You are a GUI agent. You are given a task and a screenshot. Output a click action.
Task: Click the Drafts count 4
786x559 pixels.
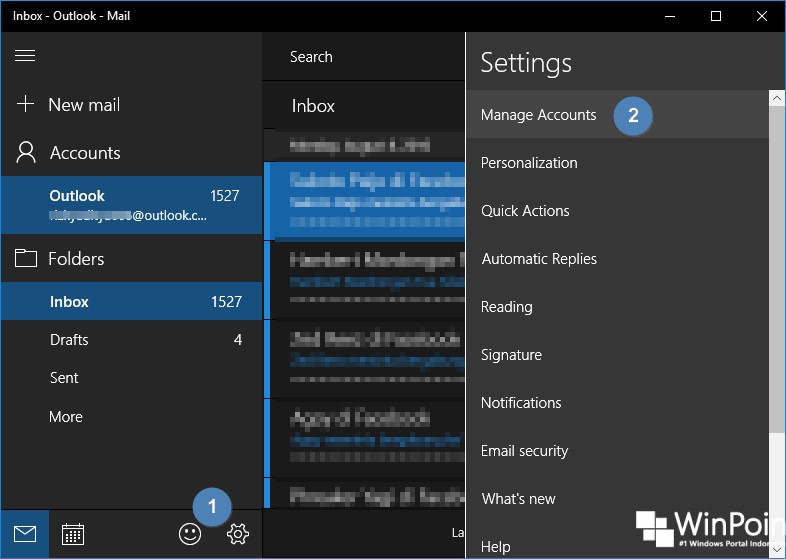click(238, 339)
